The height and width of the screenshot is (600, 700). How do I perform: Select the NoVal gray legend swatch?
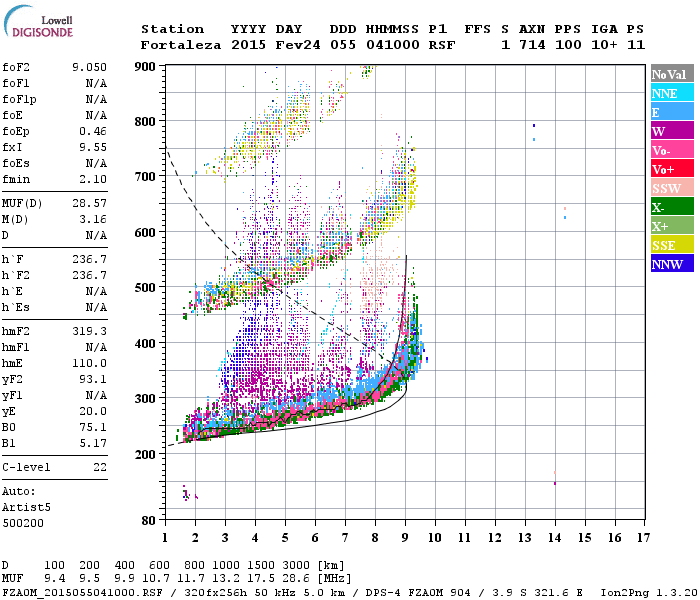(672, 74)
